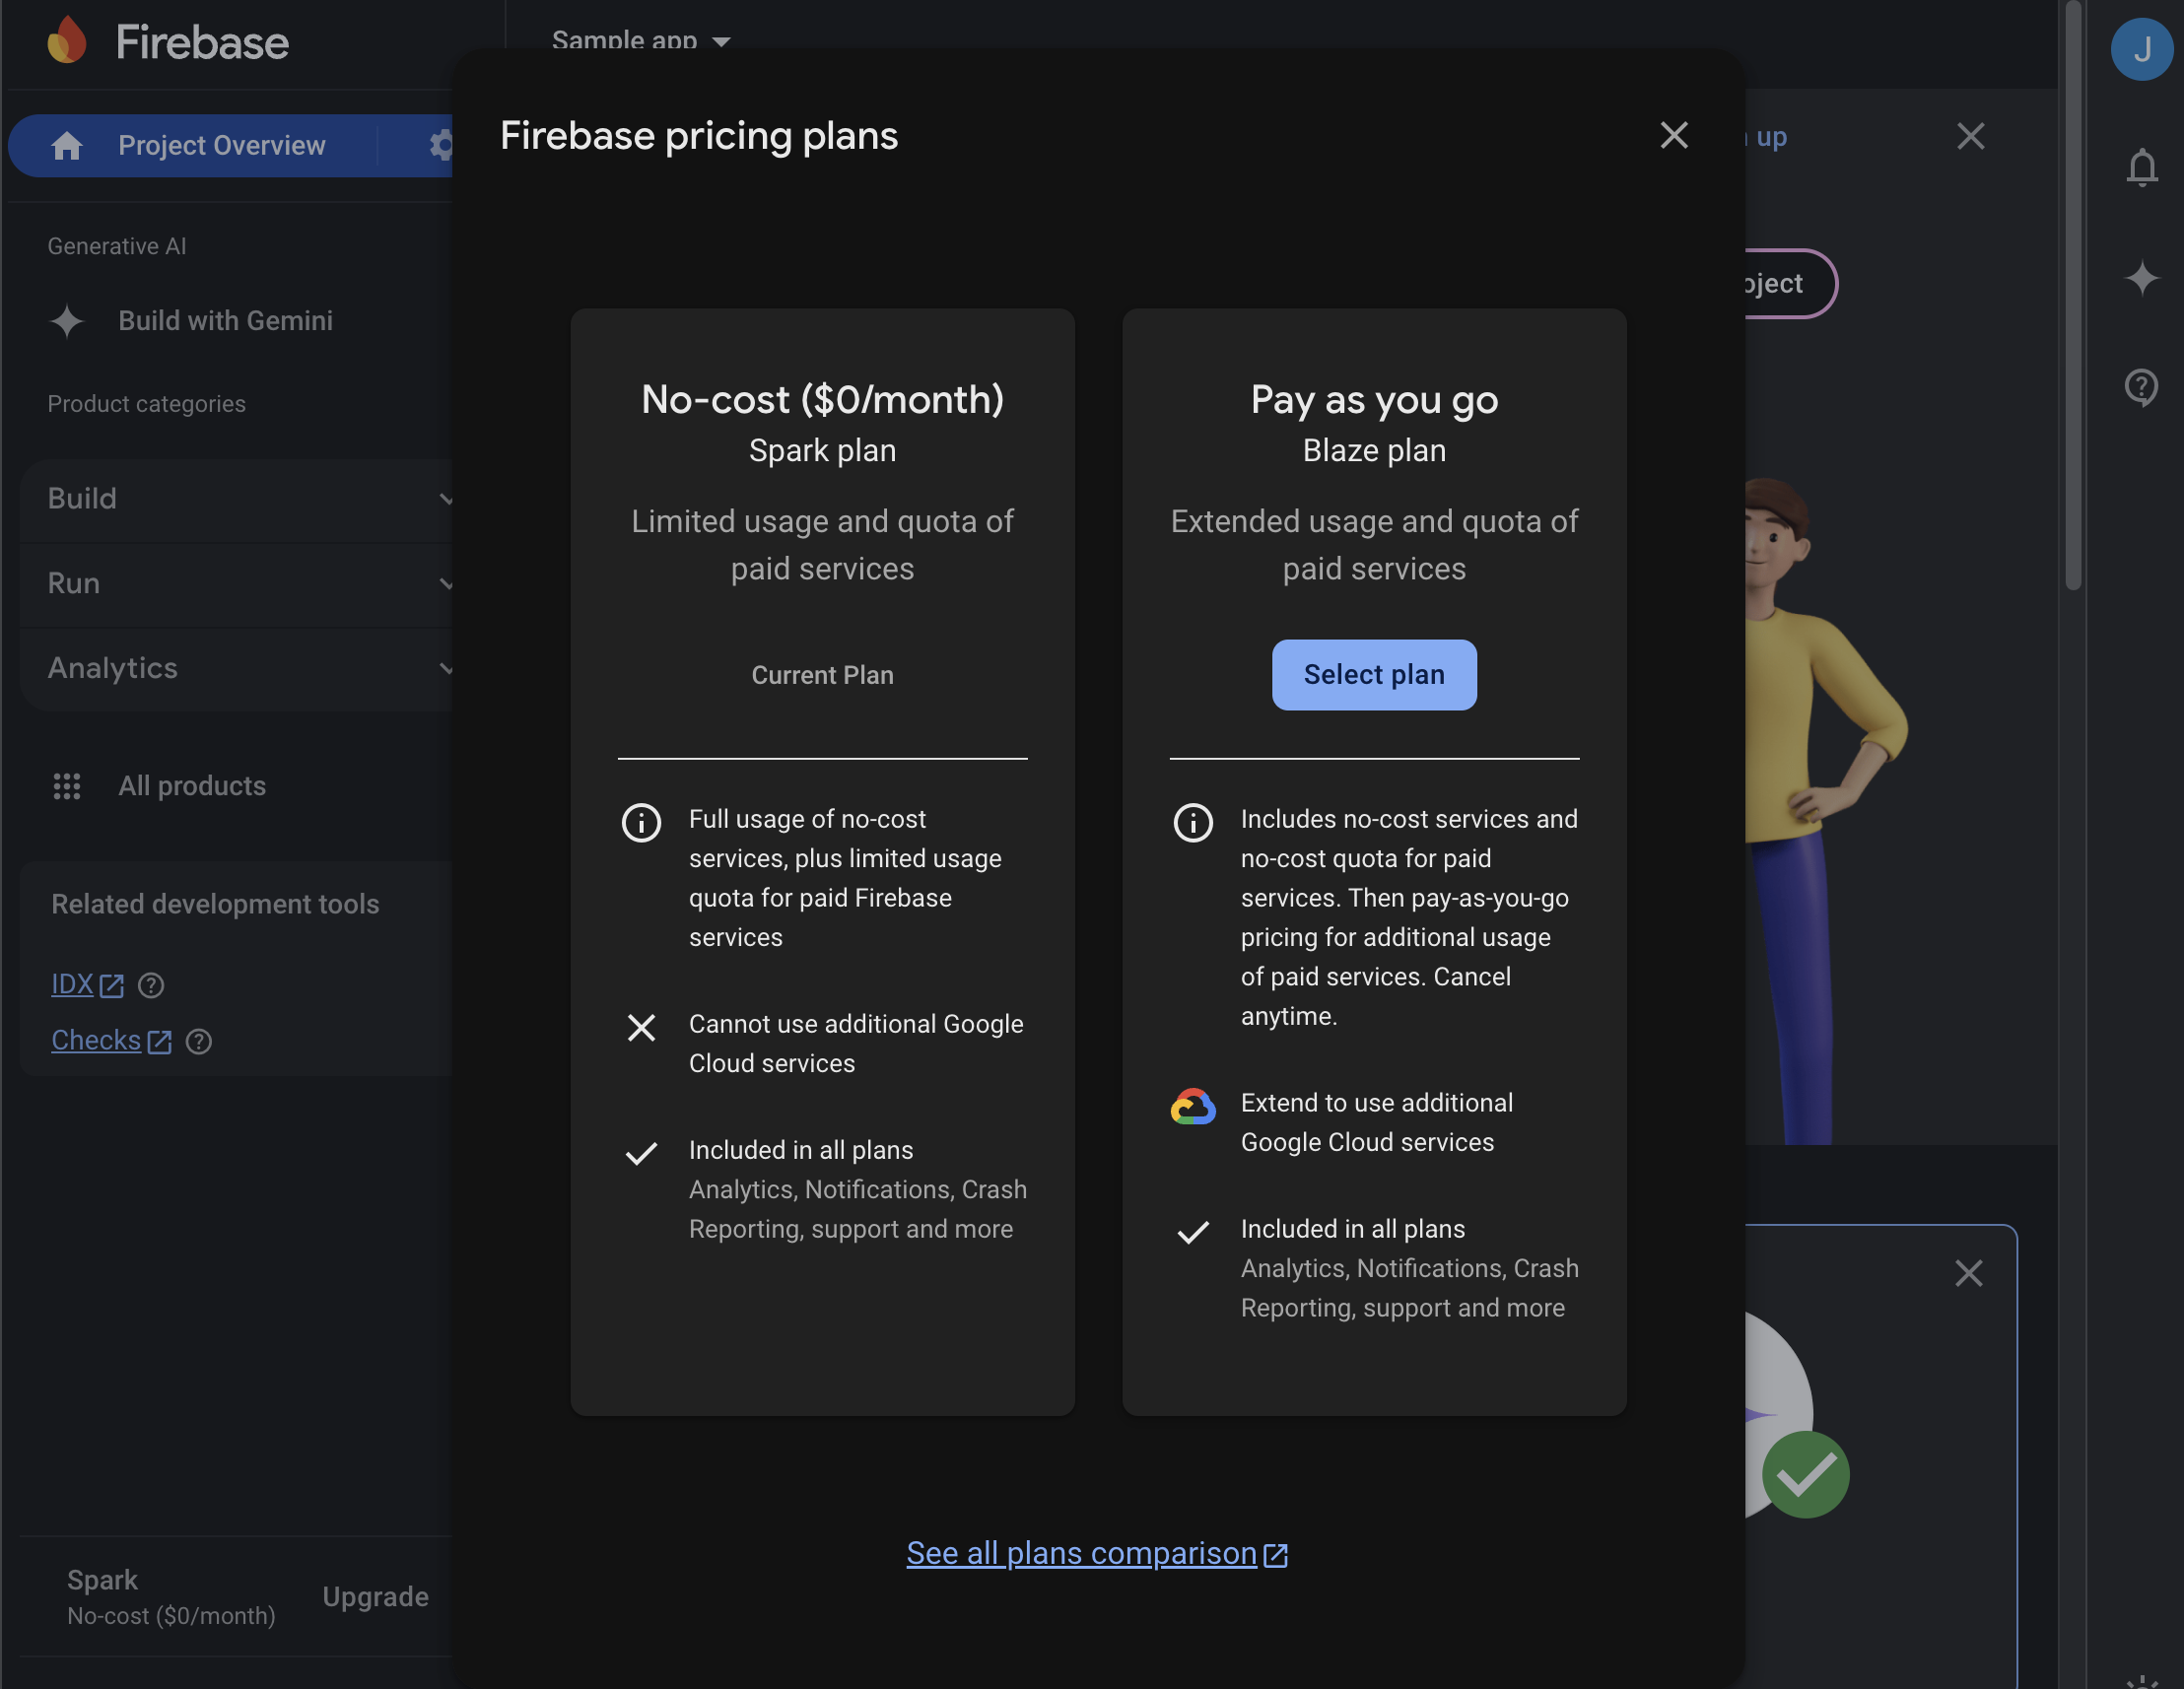
Task: Click the notifications bell icon
Action: [2141, 168]
